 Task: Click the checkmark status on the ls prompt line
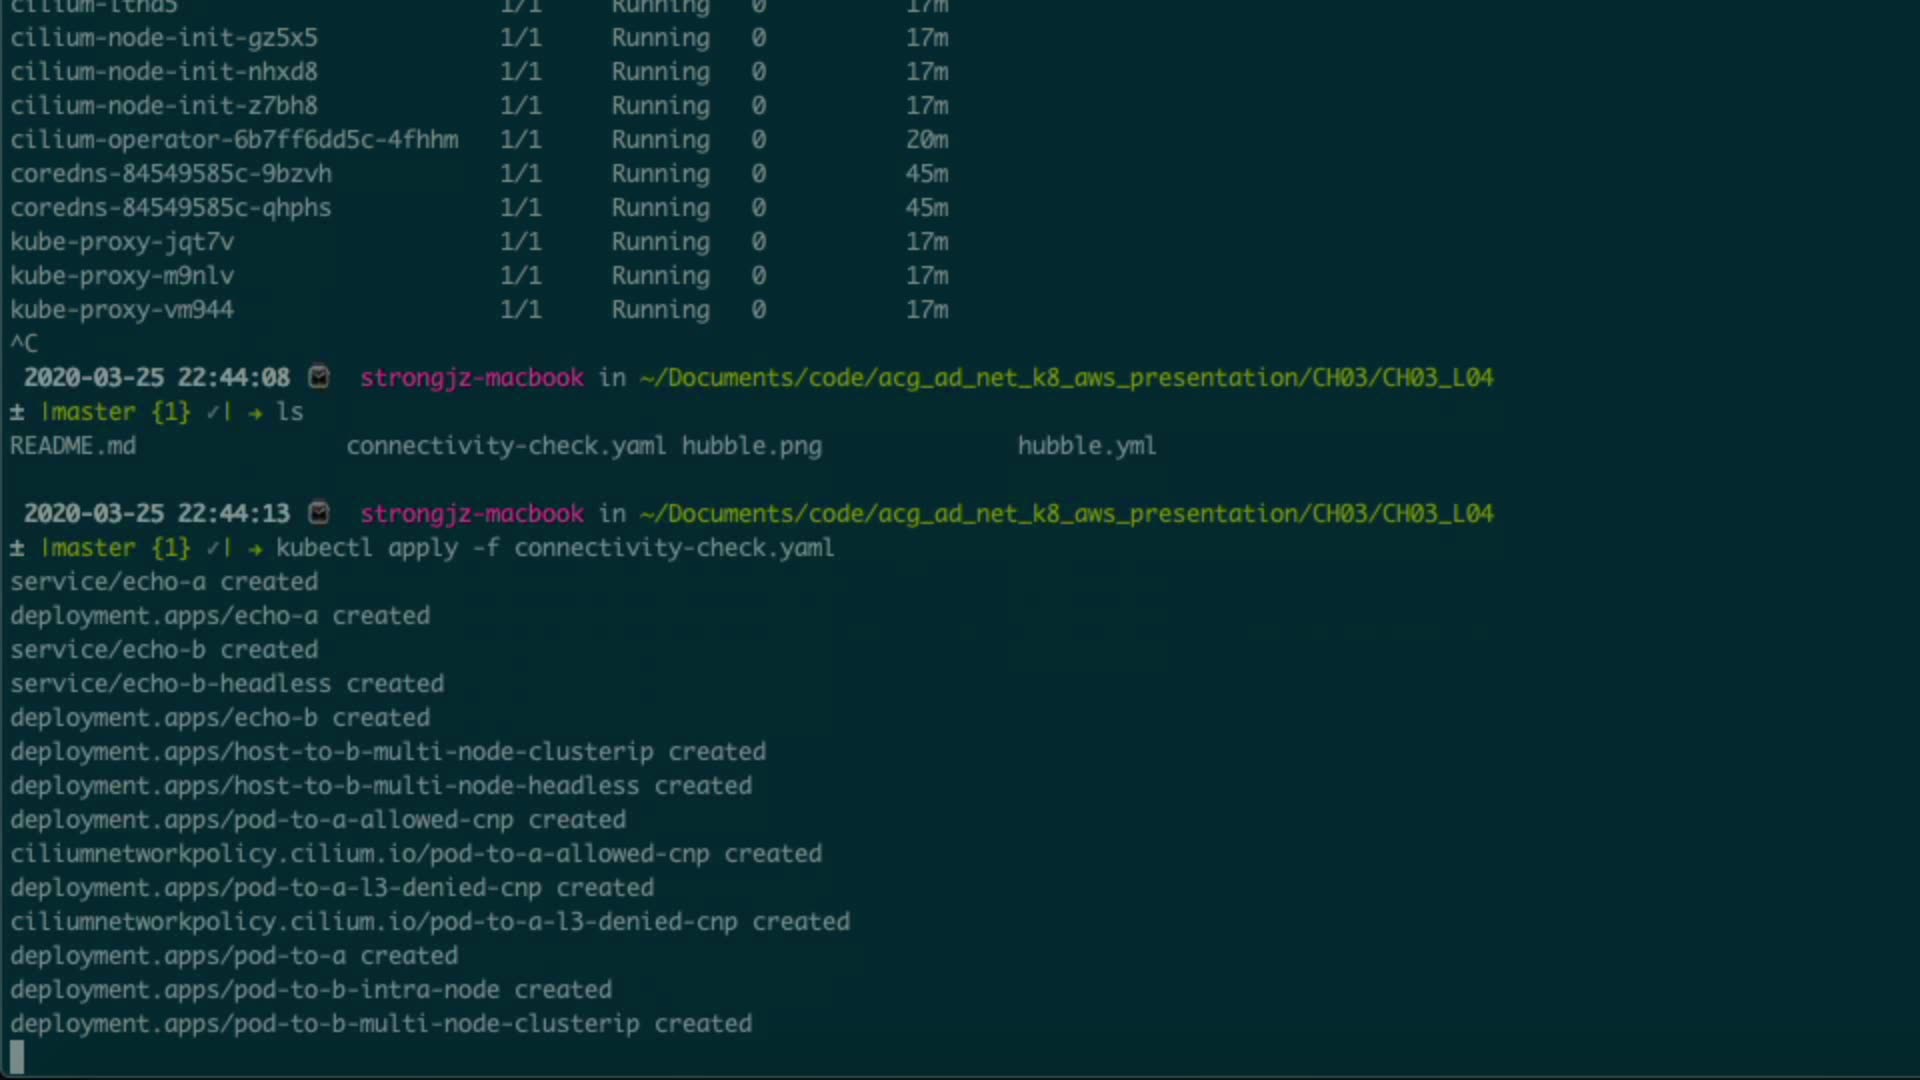coord(214,412)
